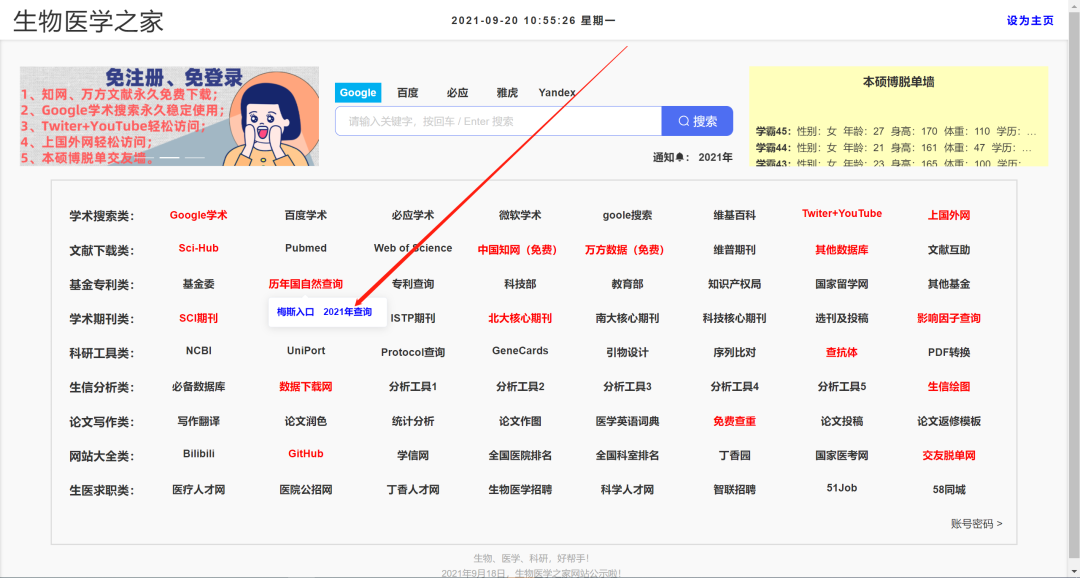Click the 账号密码 > link
Image resolution: width=1080 pixels, height=578 pixels.
pos(977,524)
